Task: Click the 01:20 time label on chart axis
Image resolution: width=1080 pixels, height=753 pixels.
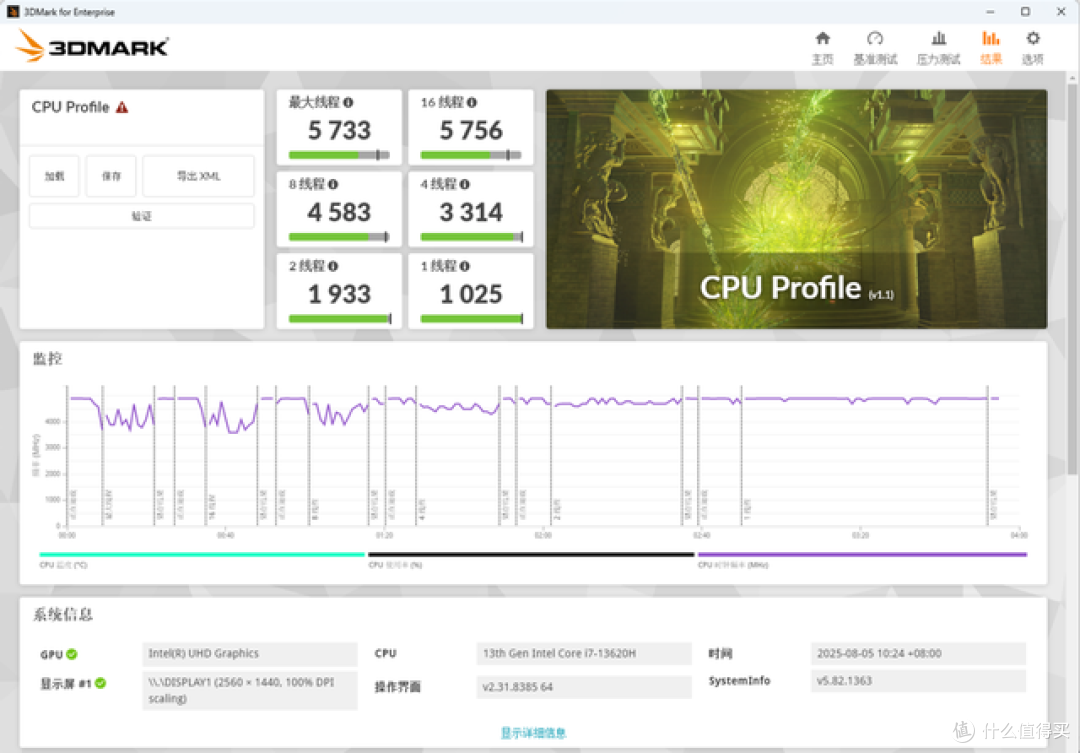Action: point(384,535)
